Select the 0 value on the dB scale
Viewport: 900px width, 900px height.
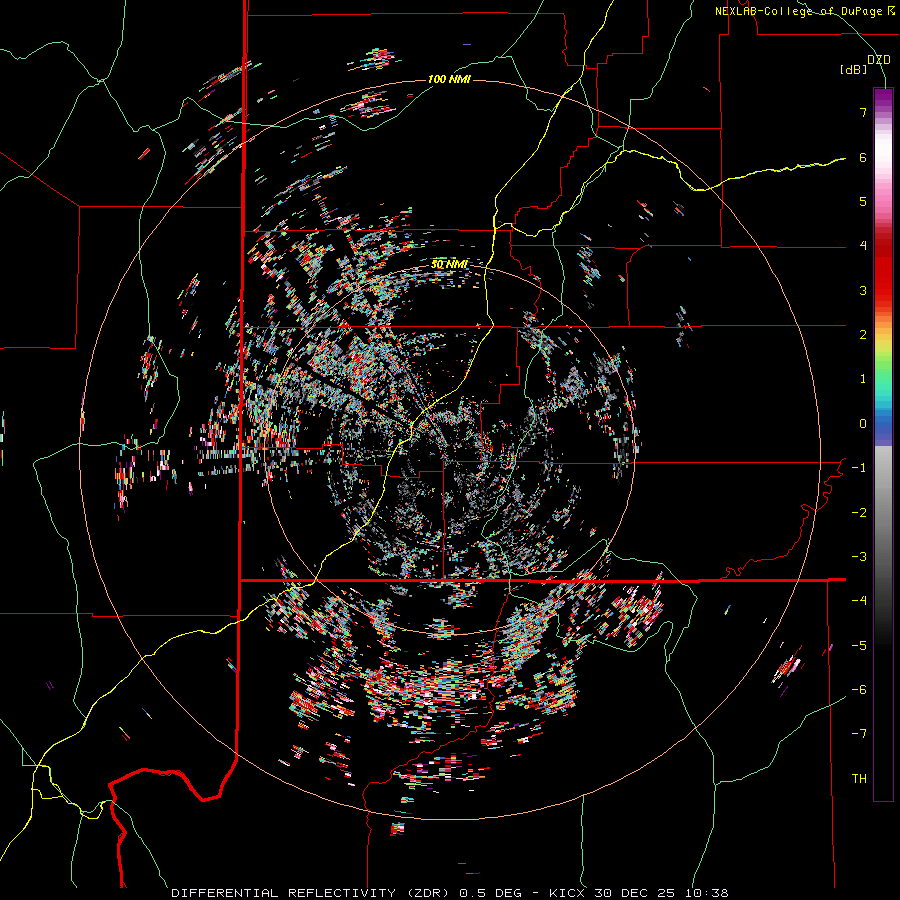click(x=863, y=424)
